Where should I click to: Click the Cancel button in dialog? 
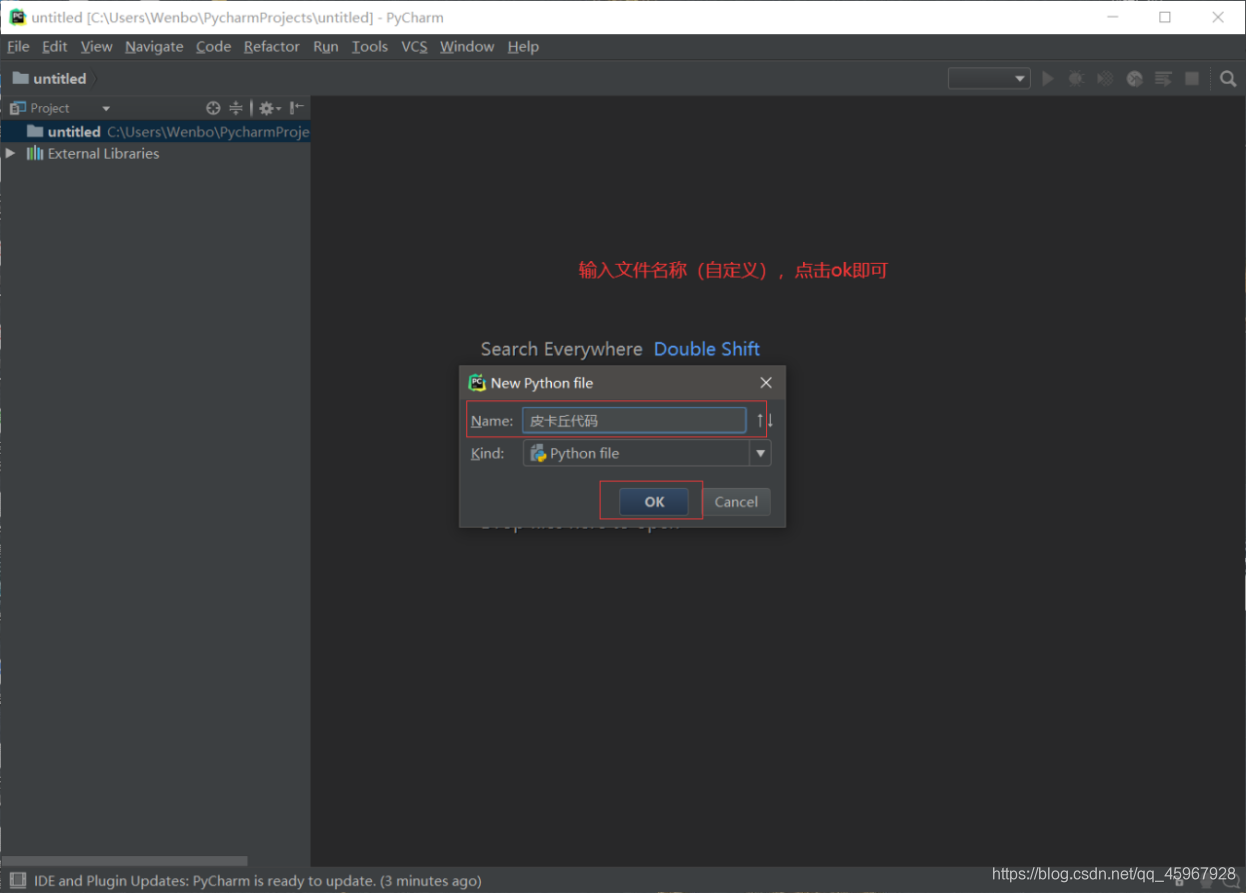tap(736, 502)
